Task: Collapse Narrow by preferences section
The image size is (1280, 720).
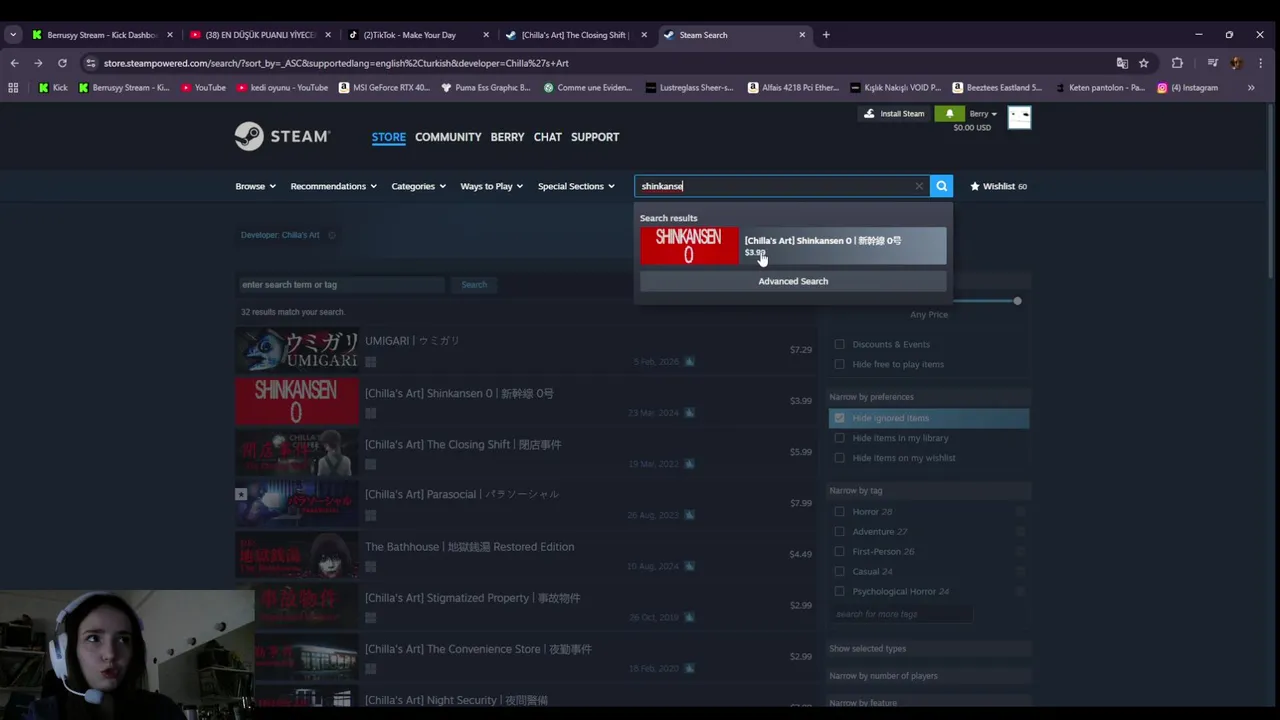Action: (x=928, y=397)
